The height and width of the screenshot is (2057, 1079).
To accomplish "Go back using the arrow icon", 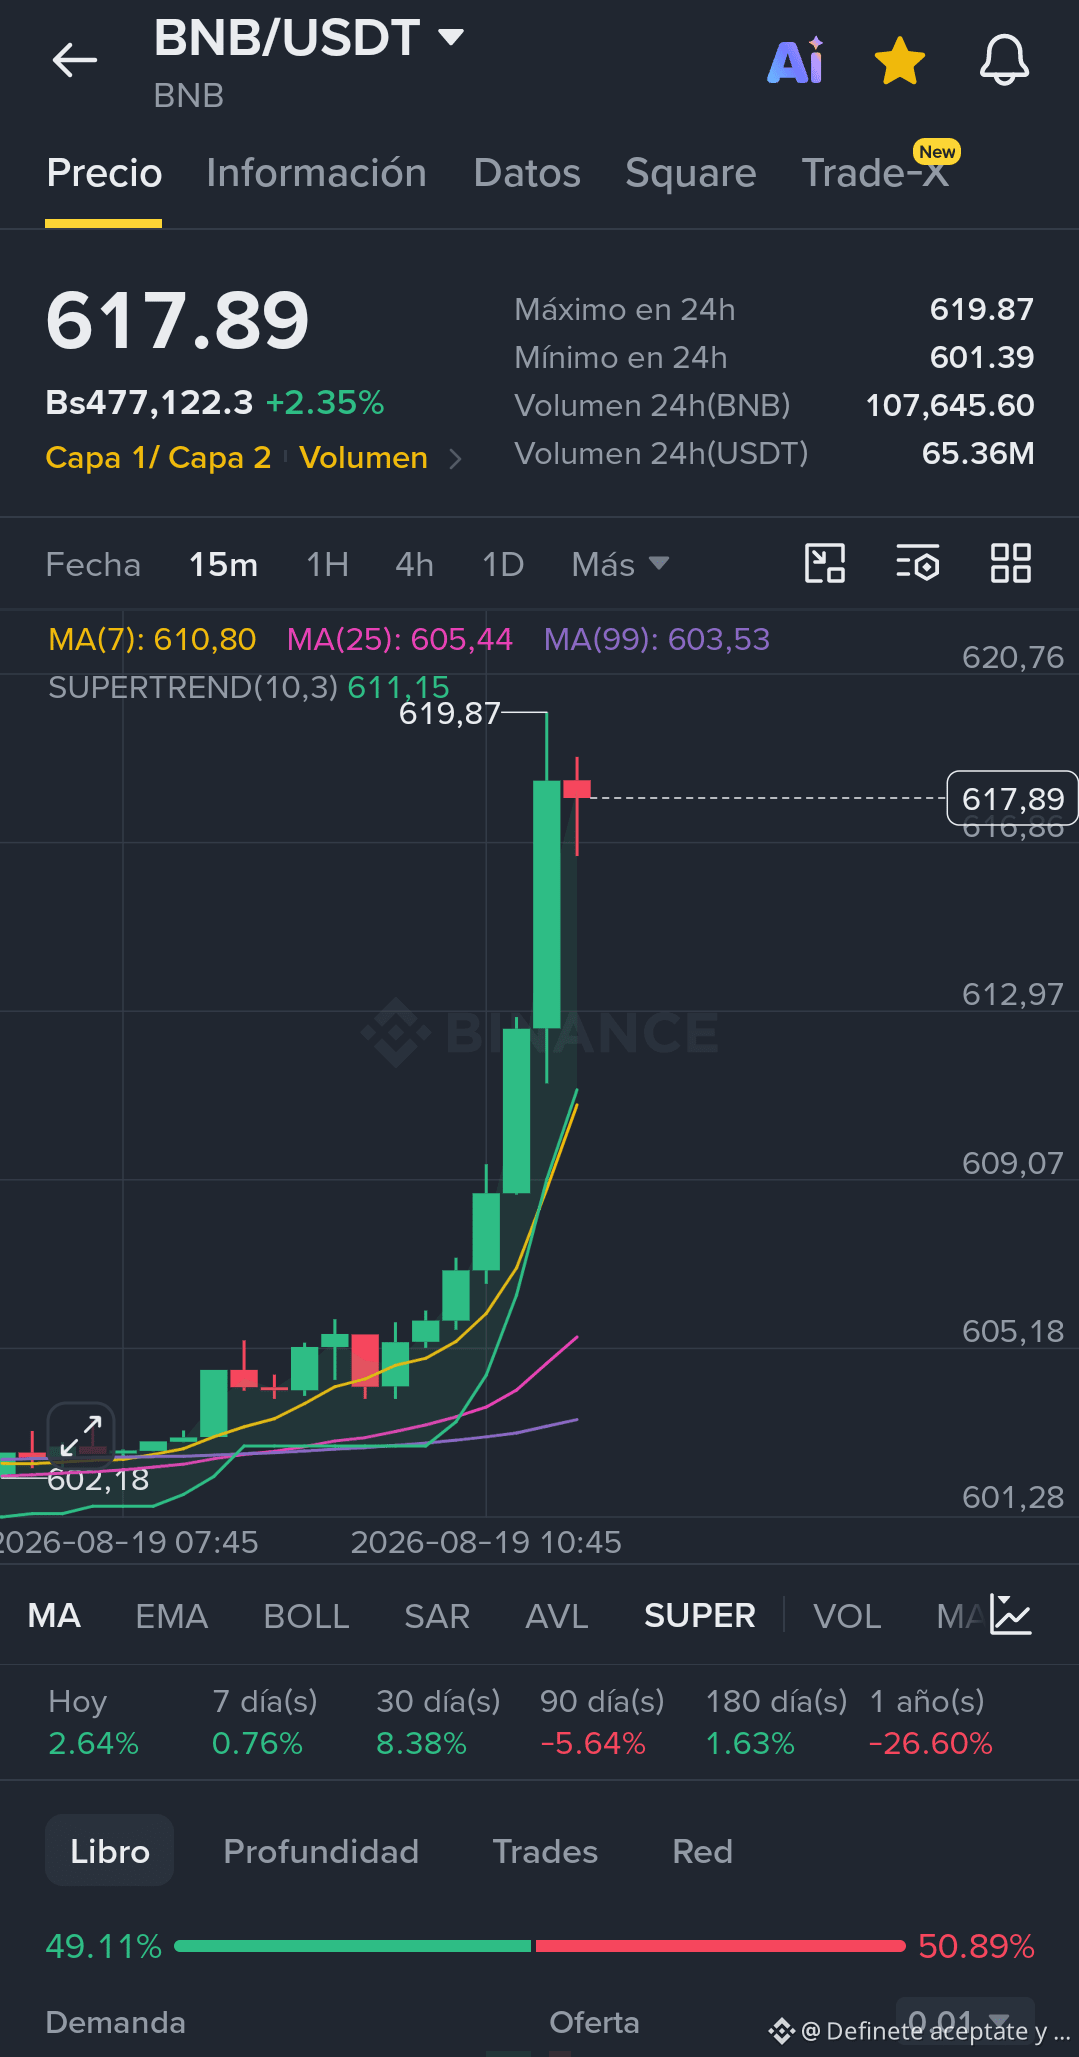I will pyautogui.click(x=75, y=60).
